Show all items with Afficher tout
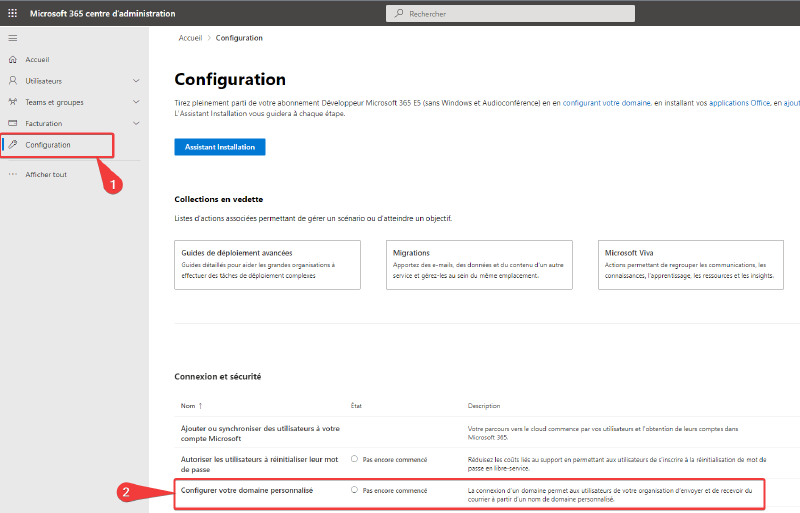 point(46,175)
